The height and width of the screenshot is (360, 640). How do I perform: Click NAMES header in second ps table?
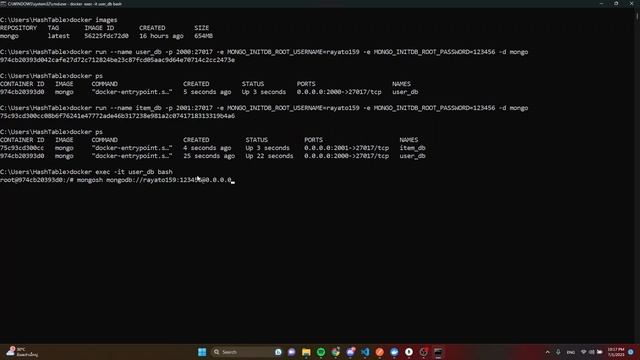(x=409, y=140)
